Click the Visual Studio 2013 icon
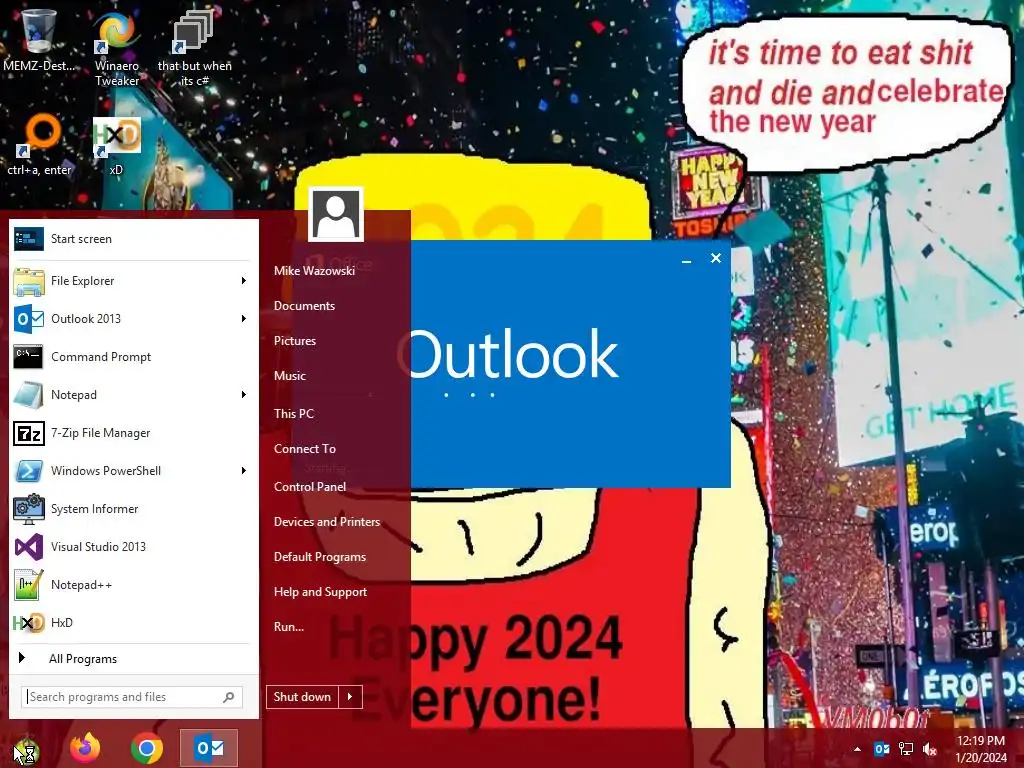 [29, 547]
